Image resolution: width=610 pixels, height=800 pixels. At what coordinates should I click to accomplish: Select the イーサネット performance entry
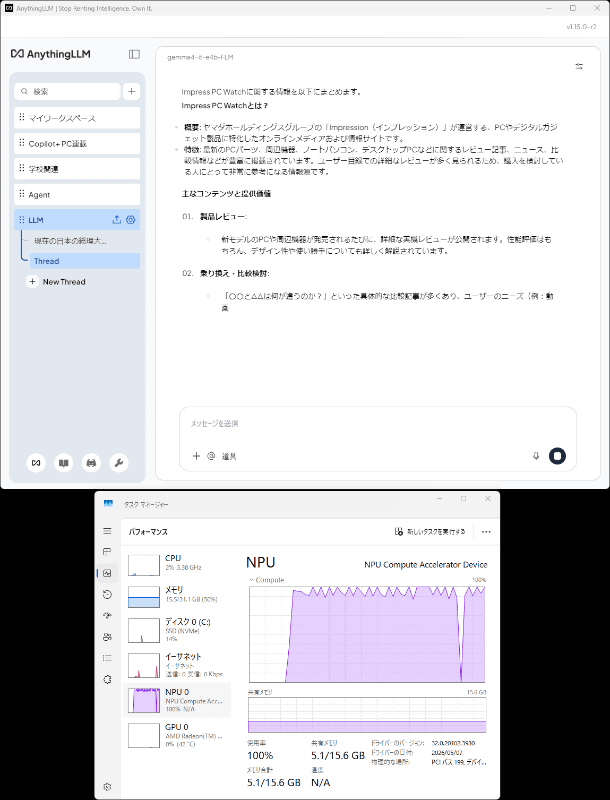point(176,665)
